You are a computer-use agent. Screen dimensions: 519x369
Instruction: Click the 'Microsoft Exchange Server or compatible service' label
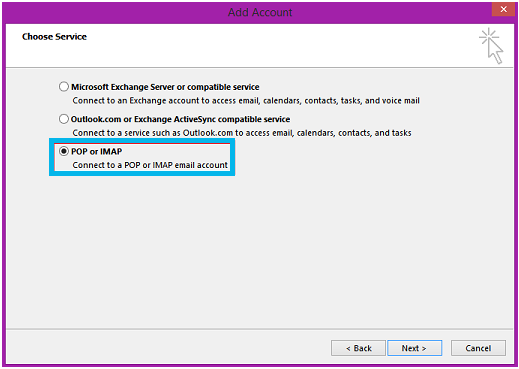(x=165, y=87)
